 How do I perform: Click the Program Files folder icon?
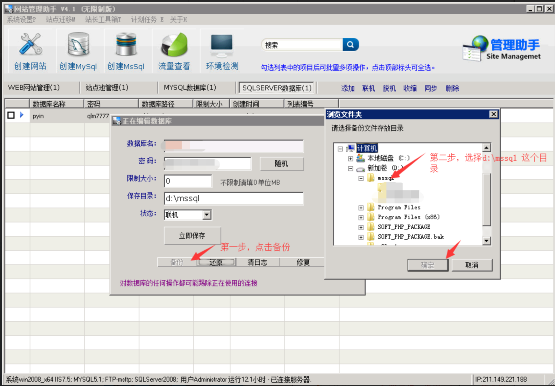click(371, 207)
